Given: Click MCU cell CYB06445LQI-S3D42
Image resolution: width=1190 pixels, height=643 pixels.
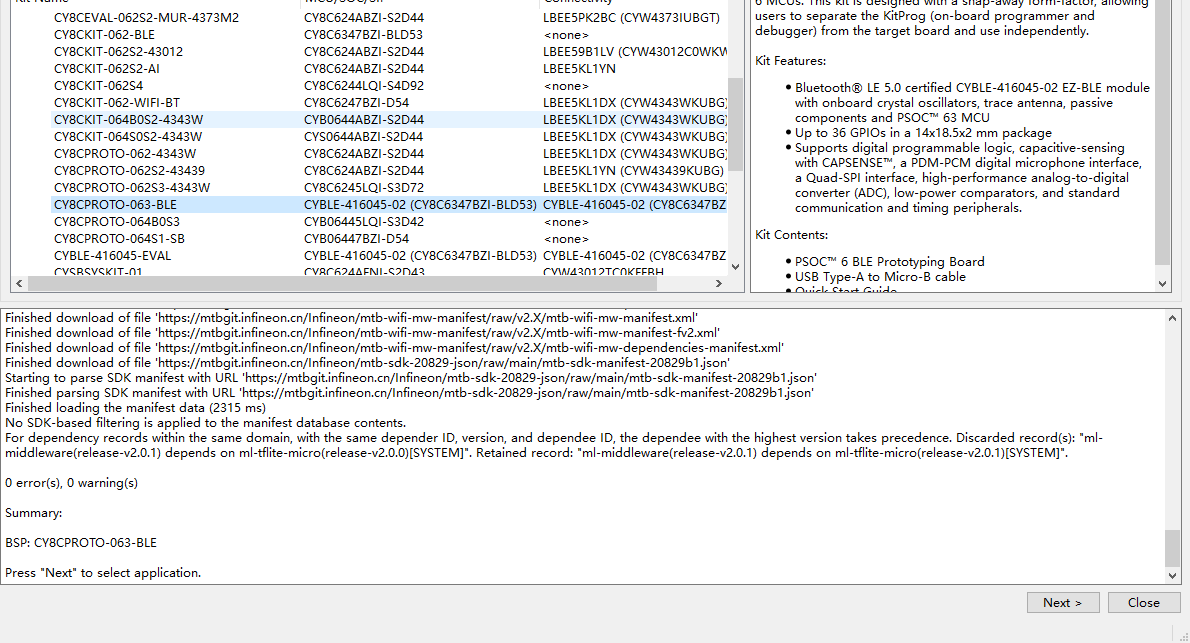Looking at the screenshot, I should 364,222.
